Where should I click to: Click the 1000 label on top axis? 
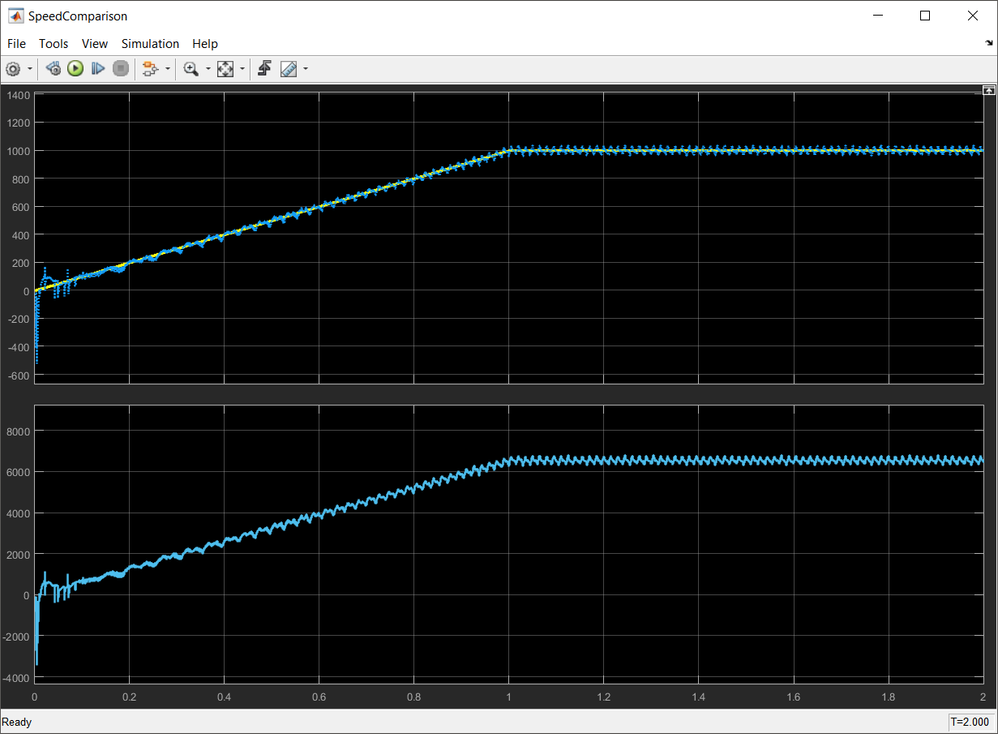click(18, 151)
